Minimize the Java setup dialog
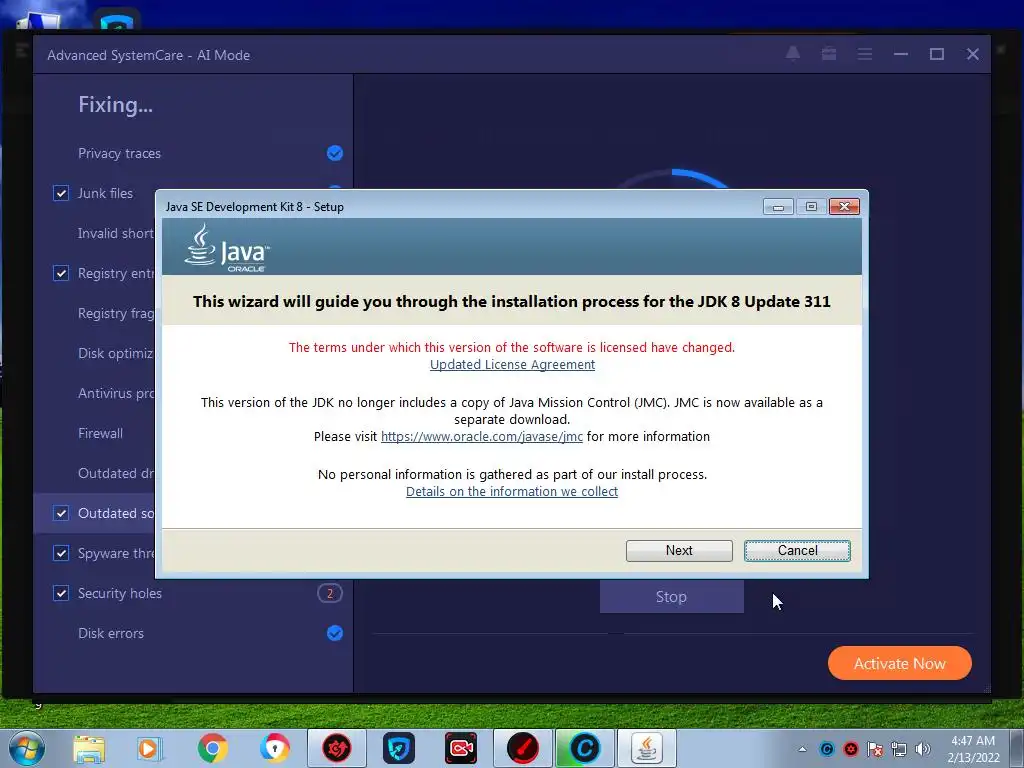Screen dimensions: 1024x768 pyautogui.click(x=778, y=207)
